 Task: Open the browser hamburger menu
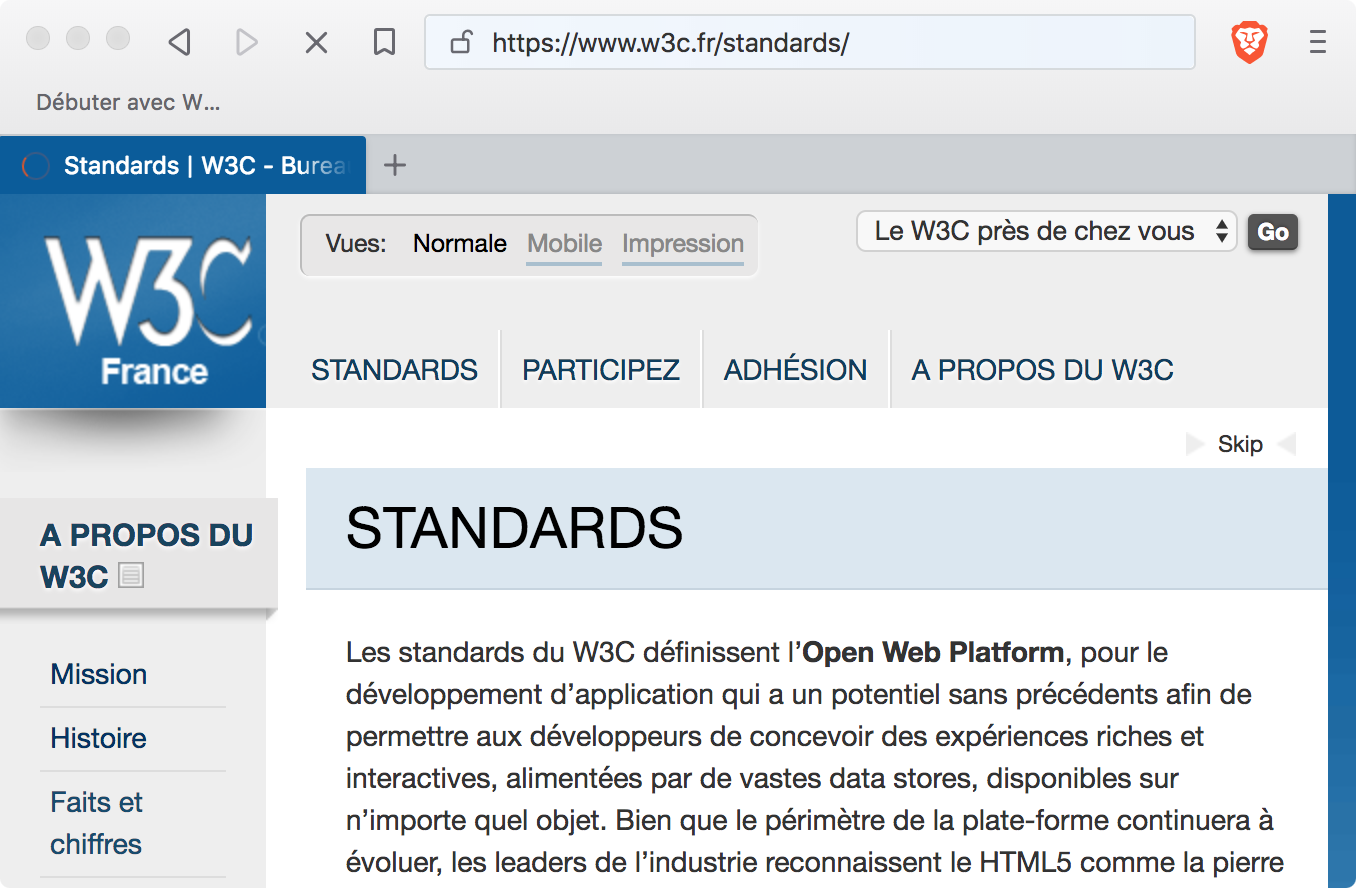(1318, 42)
